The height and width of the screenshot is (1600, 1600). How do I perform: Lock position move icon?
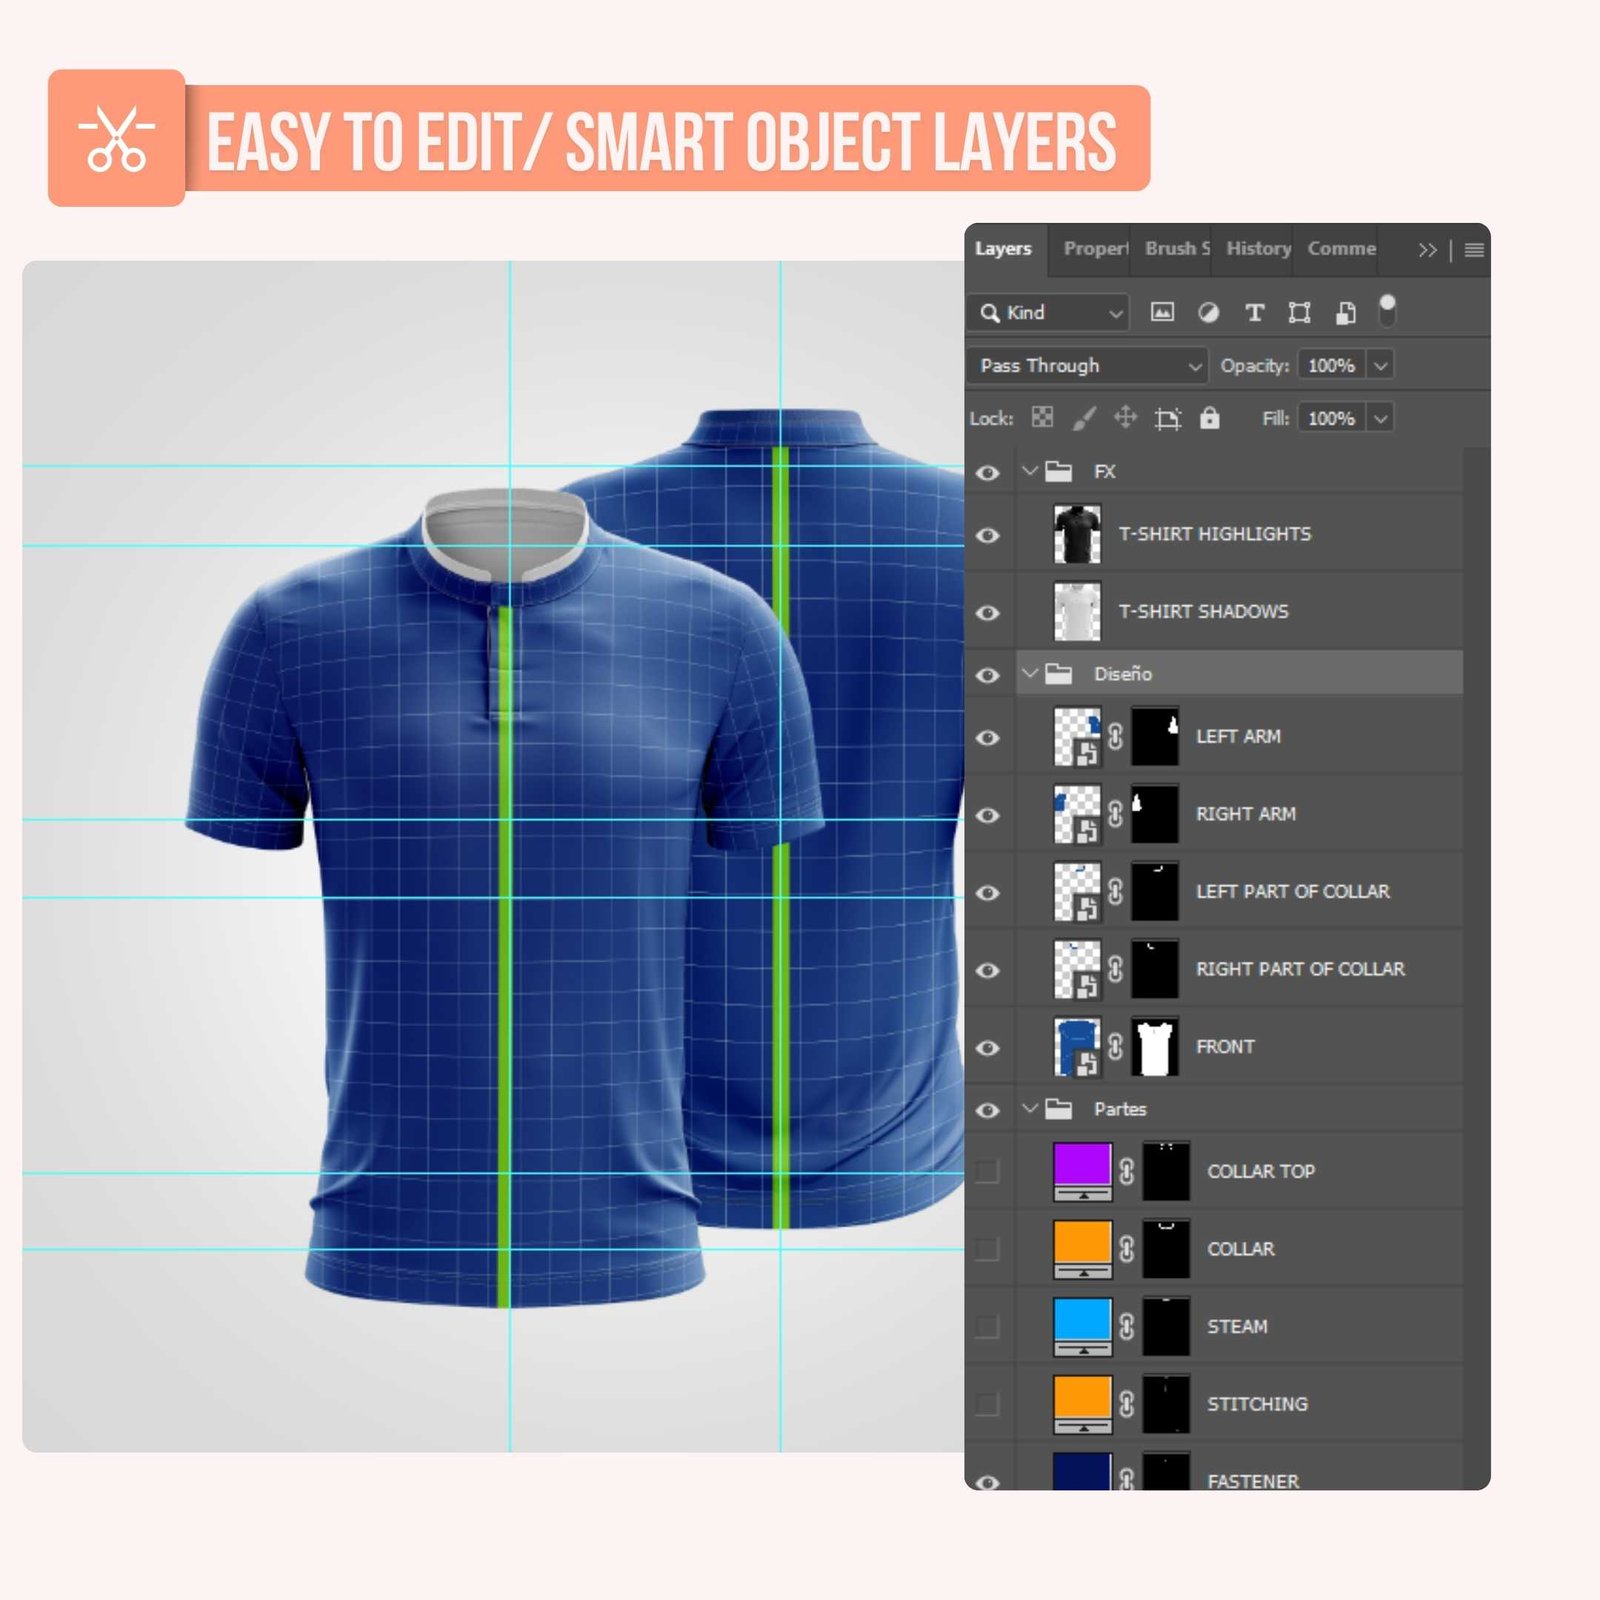[1125, 417]
